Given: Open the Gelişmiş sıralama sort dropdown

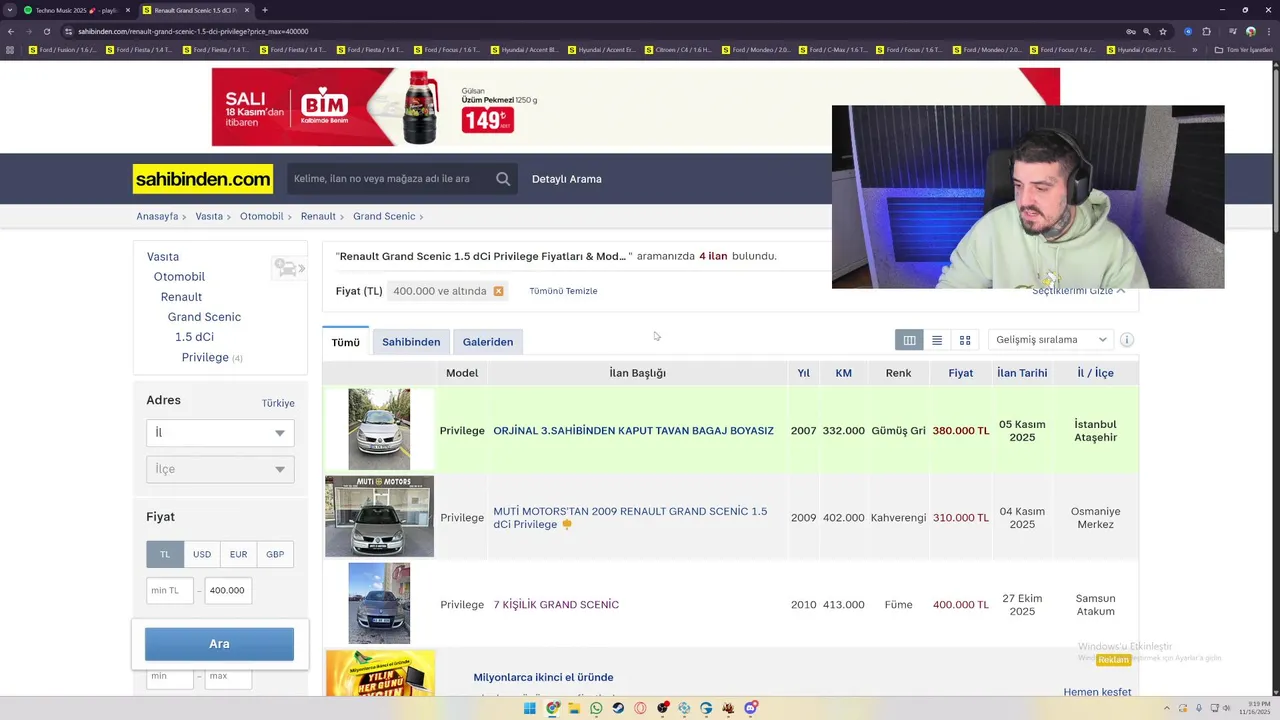Looking at the screenshot, I should click(1051, 340).
